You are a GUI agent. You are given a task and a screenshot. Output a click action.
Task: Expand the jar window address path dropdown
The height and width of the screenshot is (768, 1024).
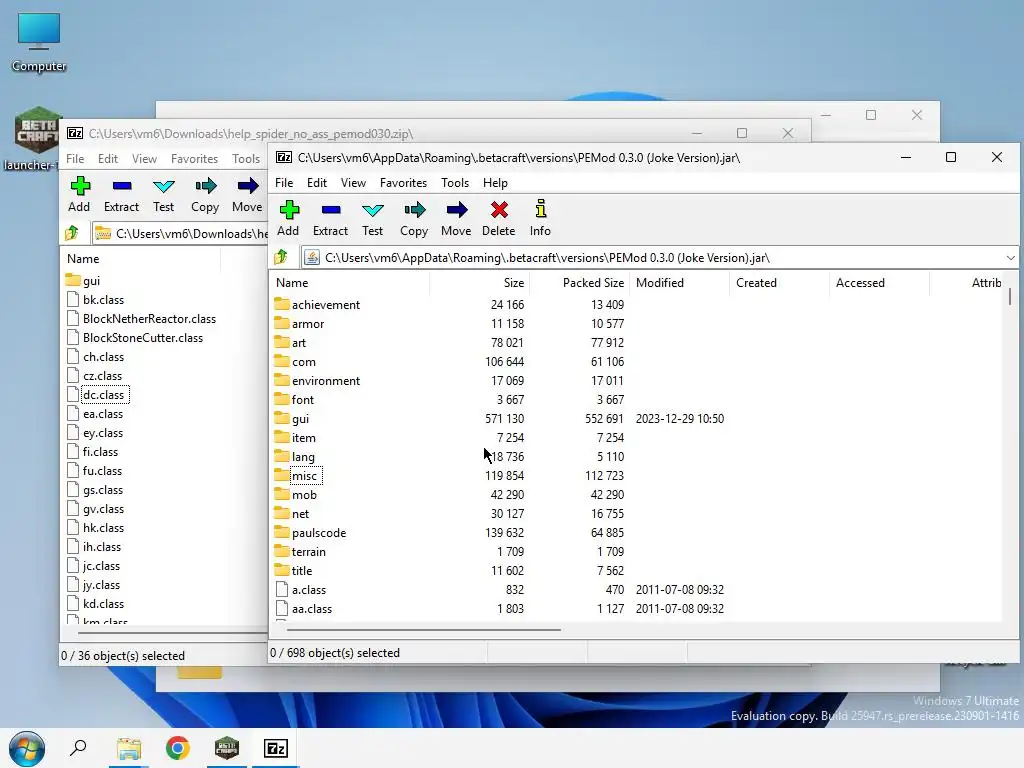tap(1010, 257)
